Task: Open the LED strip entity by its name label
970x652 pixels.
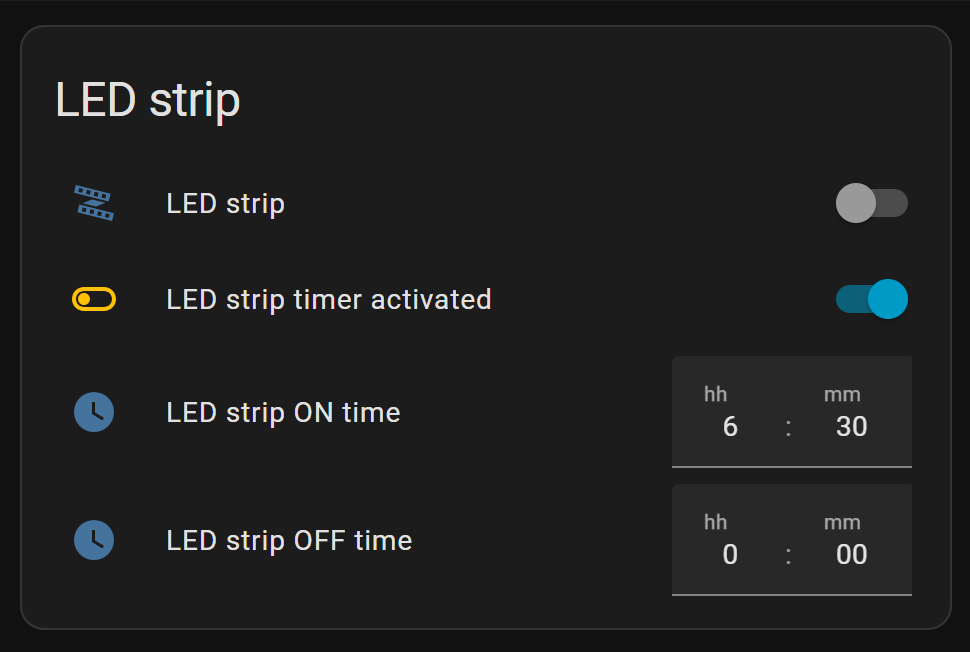Action: [225, 203]
